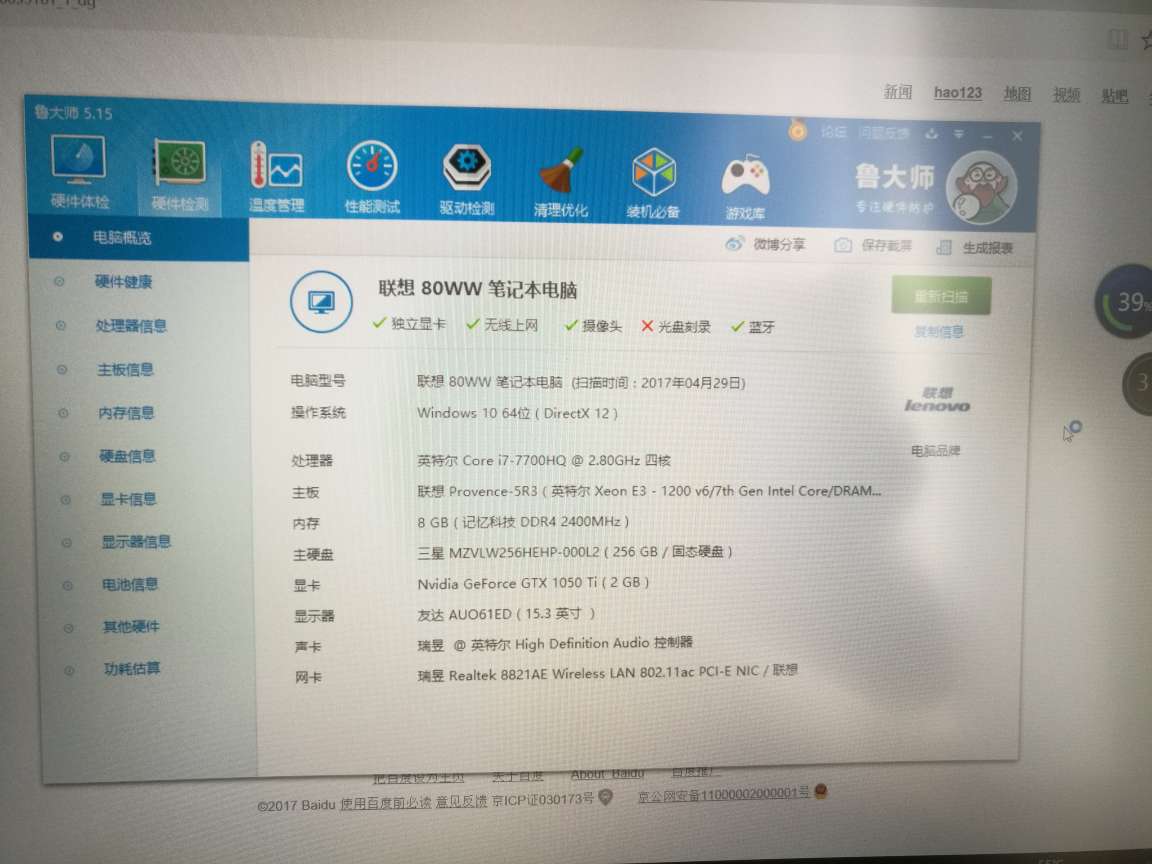Click the 联想 Provence-5R3 motherboard value

(649, 491)
